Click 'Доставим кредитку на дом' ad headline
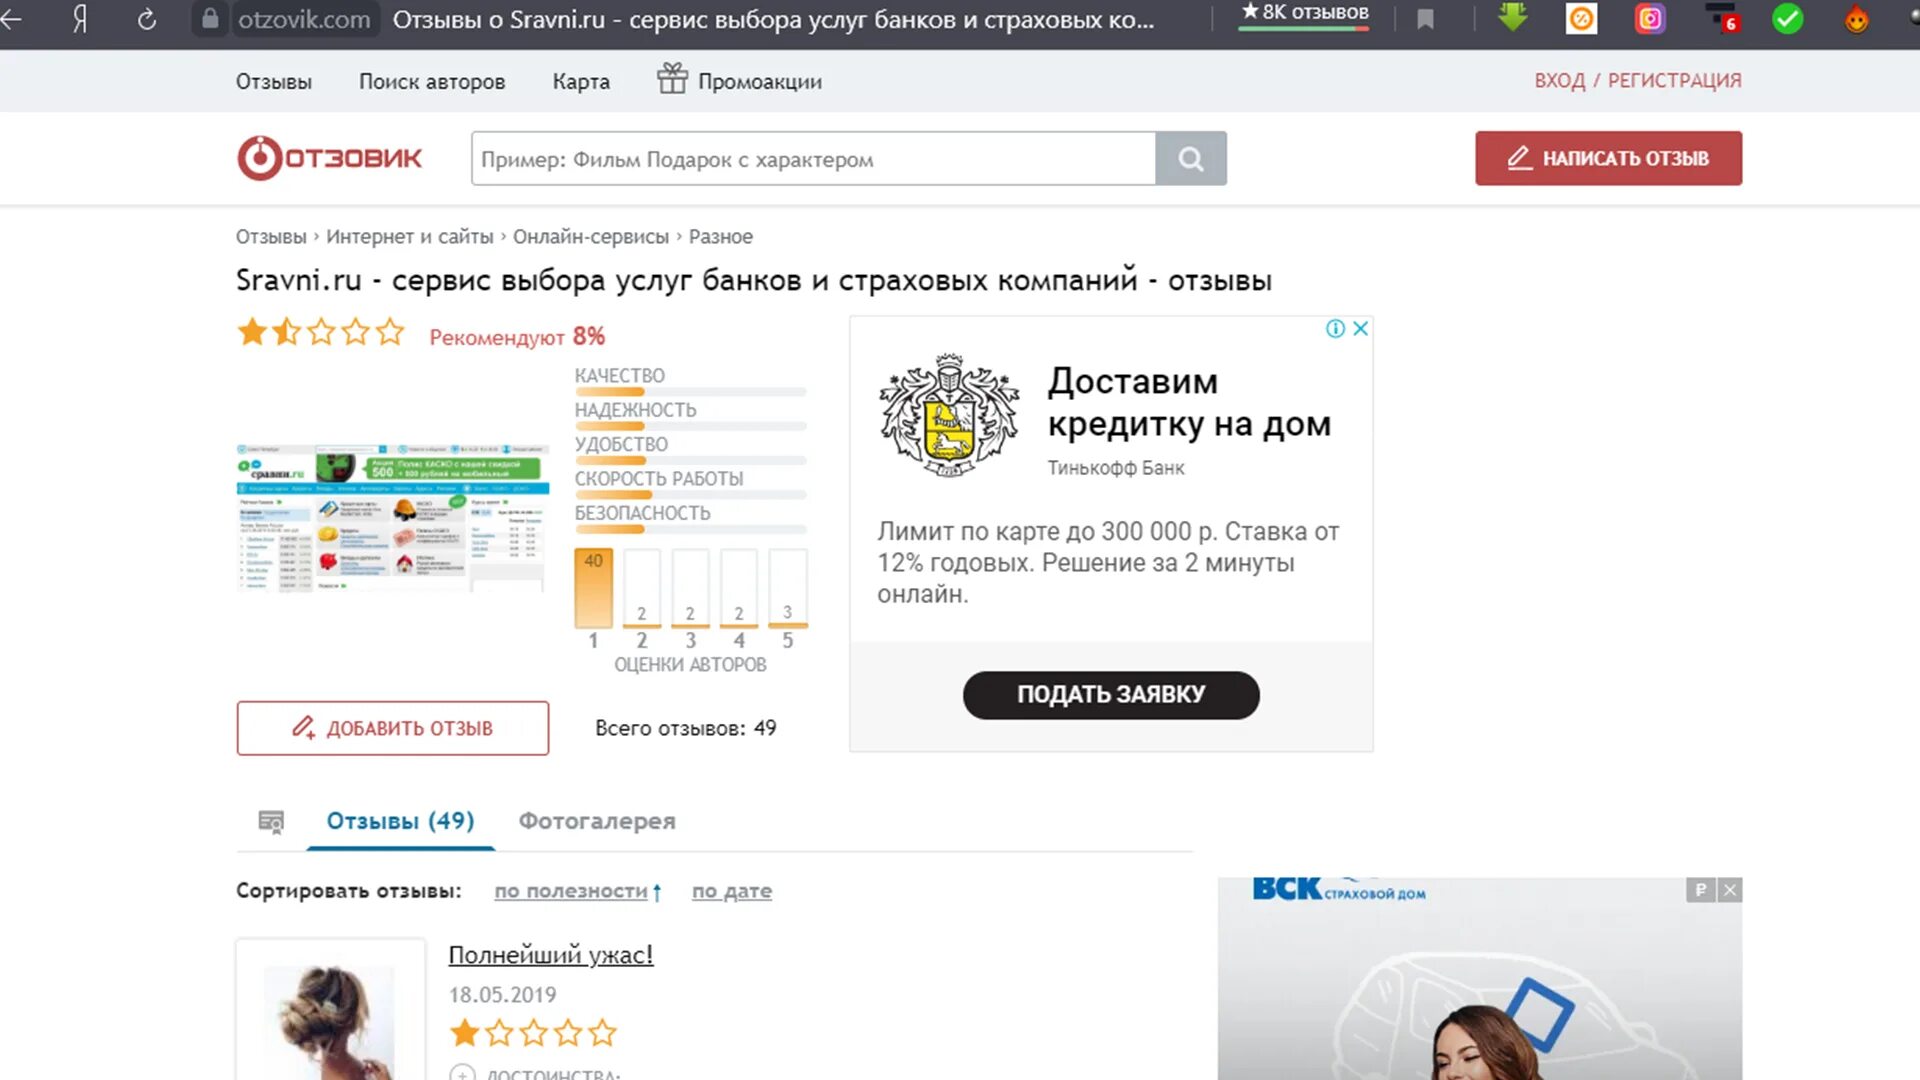The image size is (1920, 1080). [x=1189, y=403]
